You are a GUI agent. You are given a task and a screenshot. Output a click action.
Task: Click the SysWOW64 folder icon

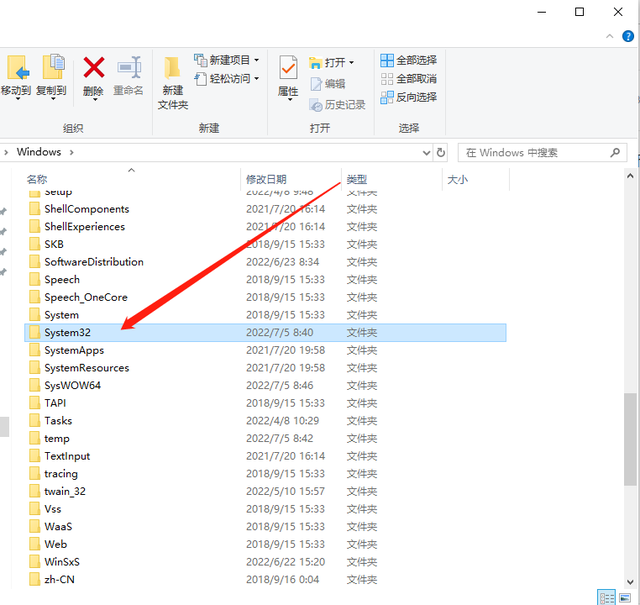click(34, 385)
